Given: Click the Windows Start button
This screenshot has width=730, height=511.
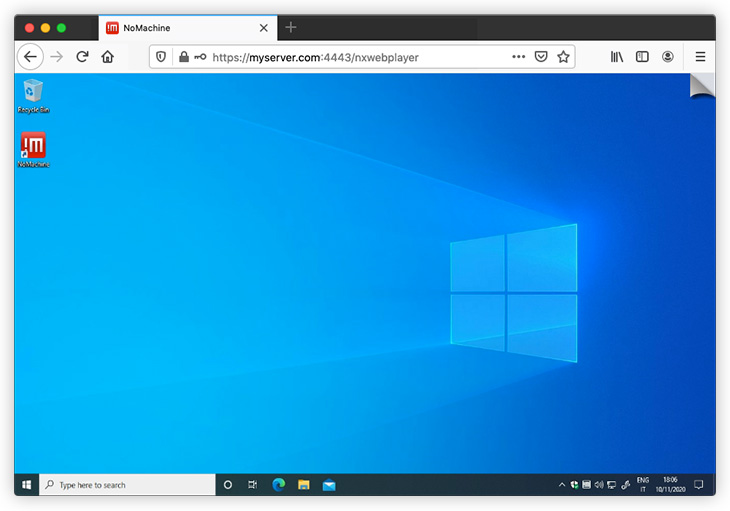Looking at the screenshot, I should (x=26, y=485).
